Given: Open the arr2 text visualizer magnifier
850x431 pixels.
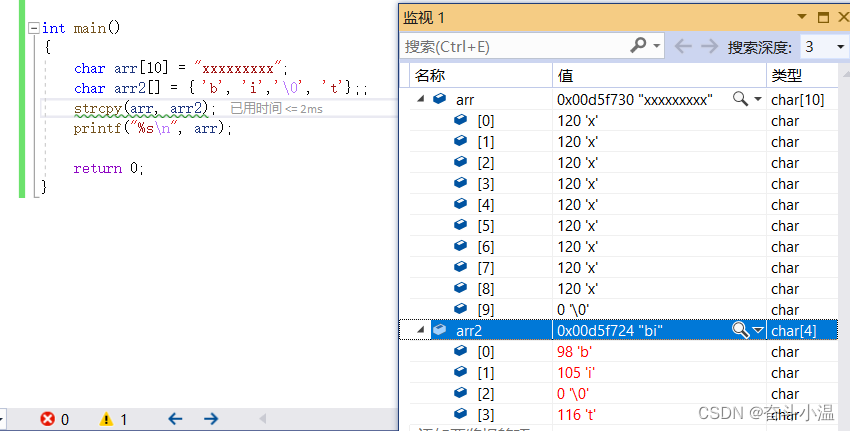Looking at the screenshot, I should (740, 330).
